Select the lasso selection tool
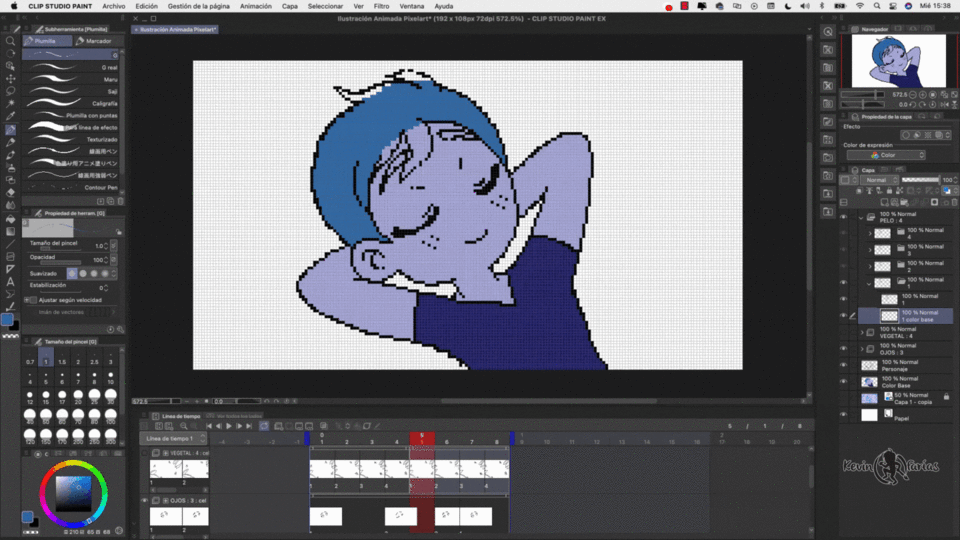 click(10, 91)
